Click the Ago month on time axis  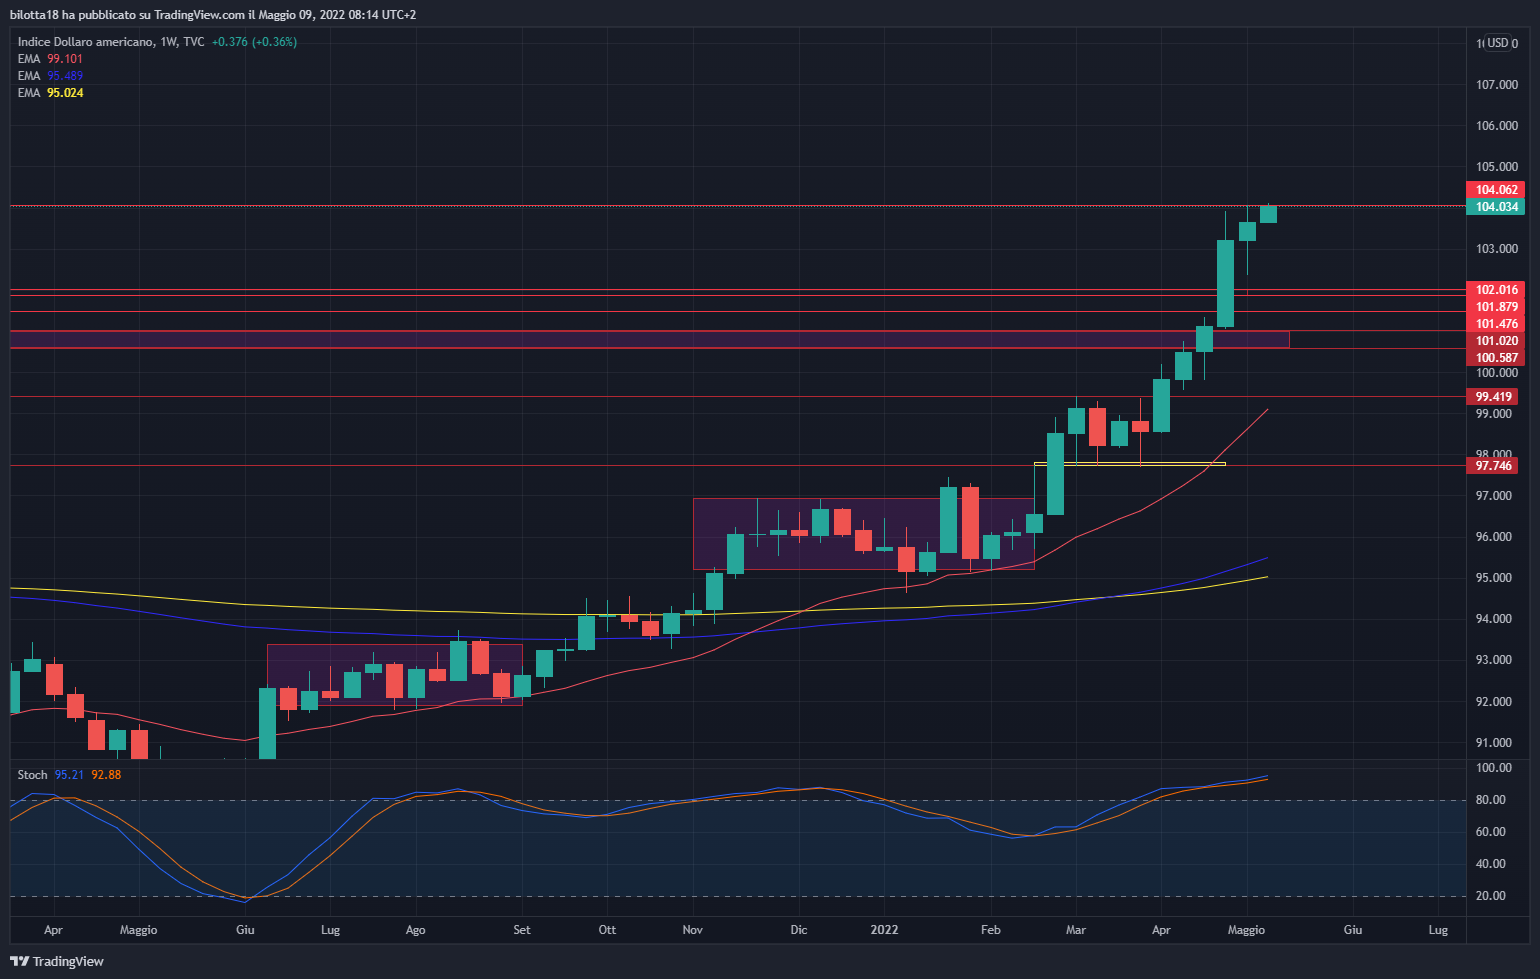pyautogui.click(x=416, y=930)
